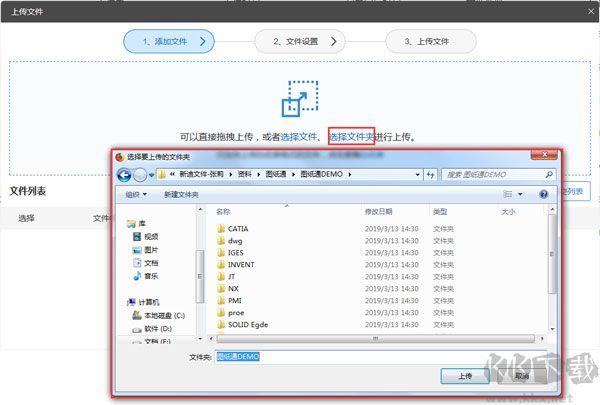Sort by the 大小 column header
Image resolution: width=600 pixels, height=405 pixels.
point(508,212)
